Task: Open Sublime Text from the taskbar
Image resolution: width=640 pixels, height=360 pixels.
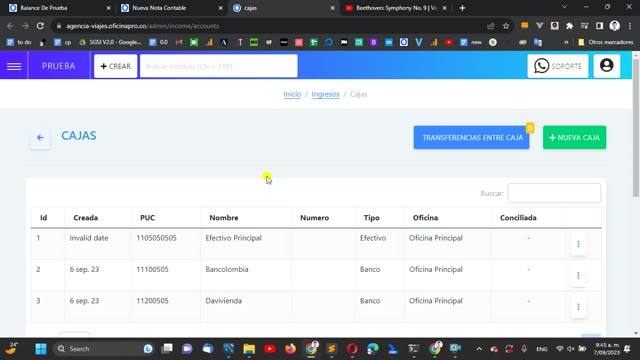Action: [331, 349]
